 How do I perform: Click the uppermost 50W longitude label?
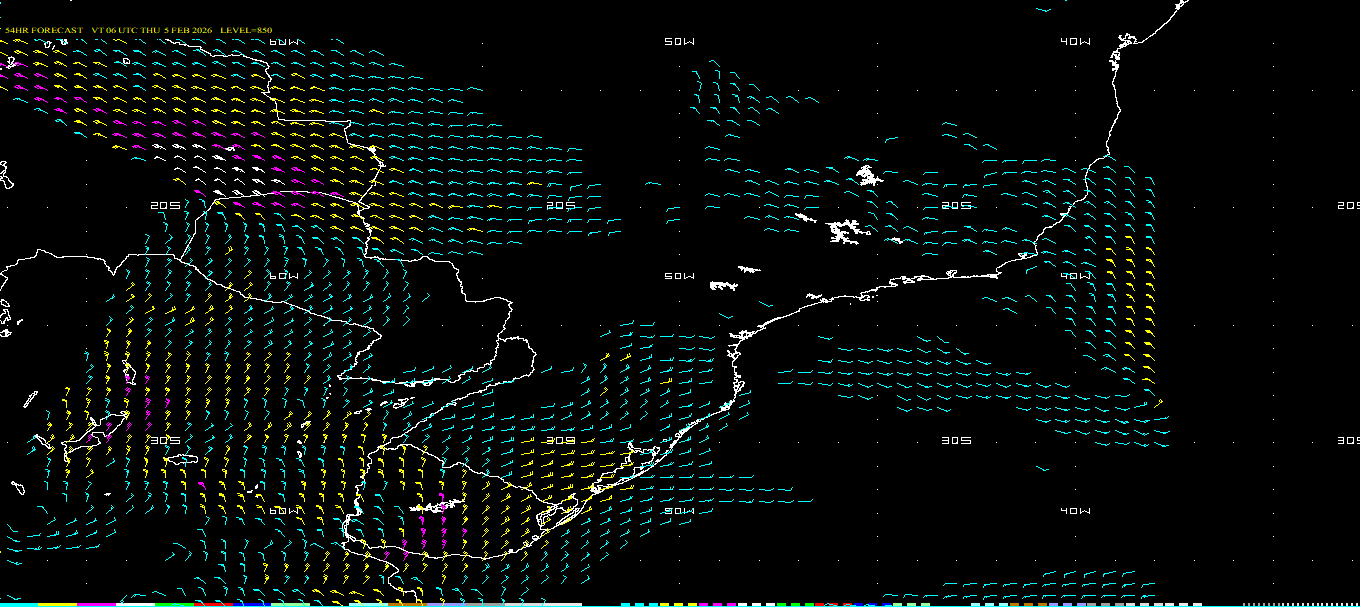679,42
